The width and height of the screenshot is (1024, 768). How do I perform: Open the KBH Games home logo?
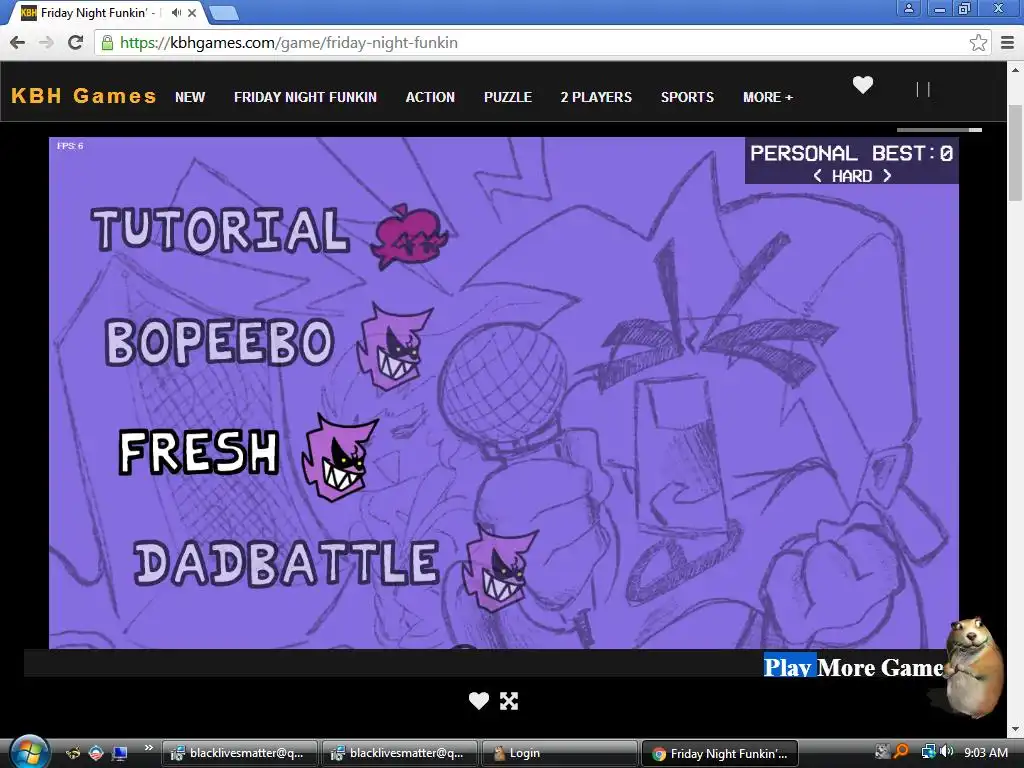click(84, 96)
